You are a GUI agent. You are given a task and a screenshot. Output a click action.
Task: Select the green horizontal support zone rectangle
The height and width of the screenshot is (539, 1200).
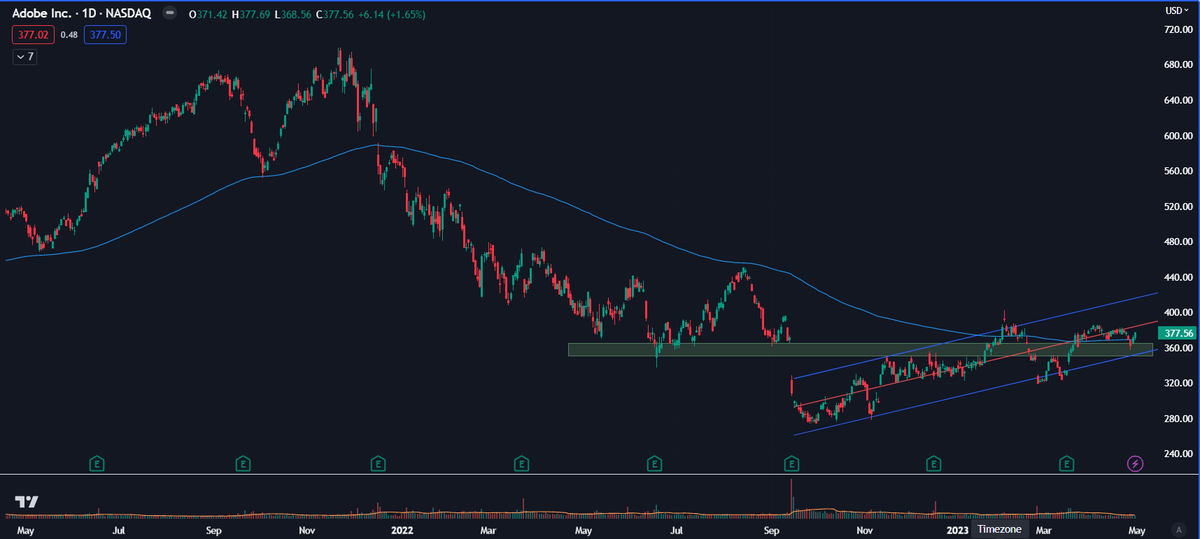[860, 349]
